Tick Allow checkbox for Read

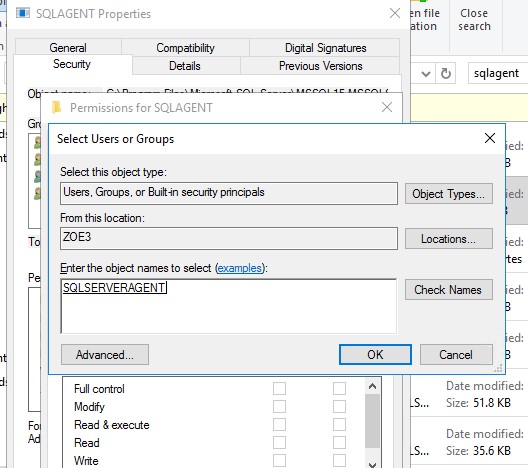pos(279,443)
